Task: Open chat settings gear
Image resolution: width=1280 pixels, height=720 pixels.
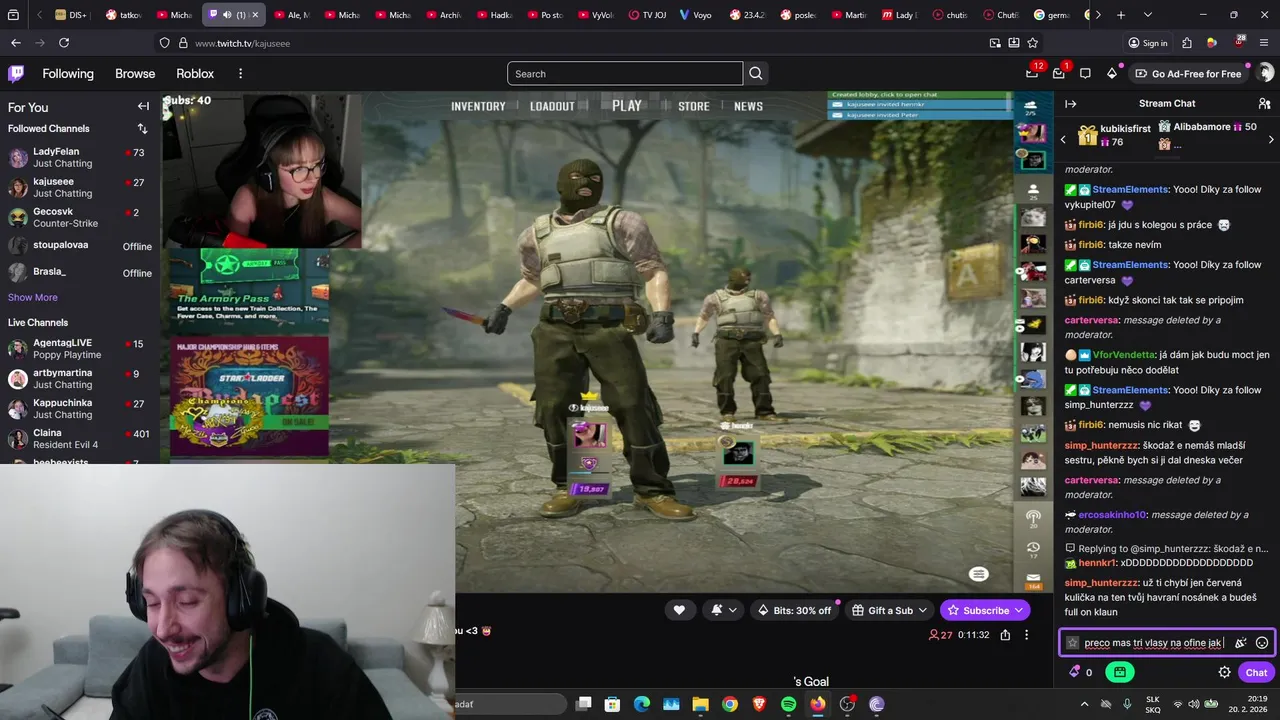Action: (x=1224, y=672)
